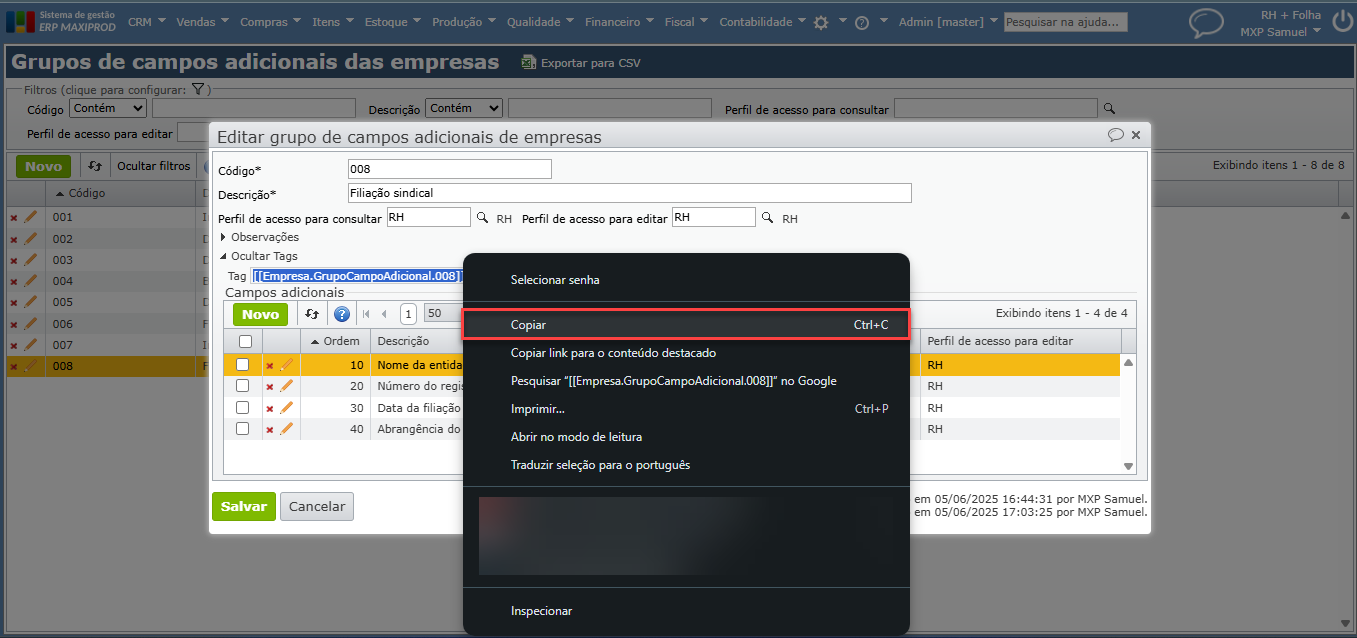
Task: Delete row 003 in background list
Action: 14,260
